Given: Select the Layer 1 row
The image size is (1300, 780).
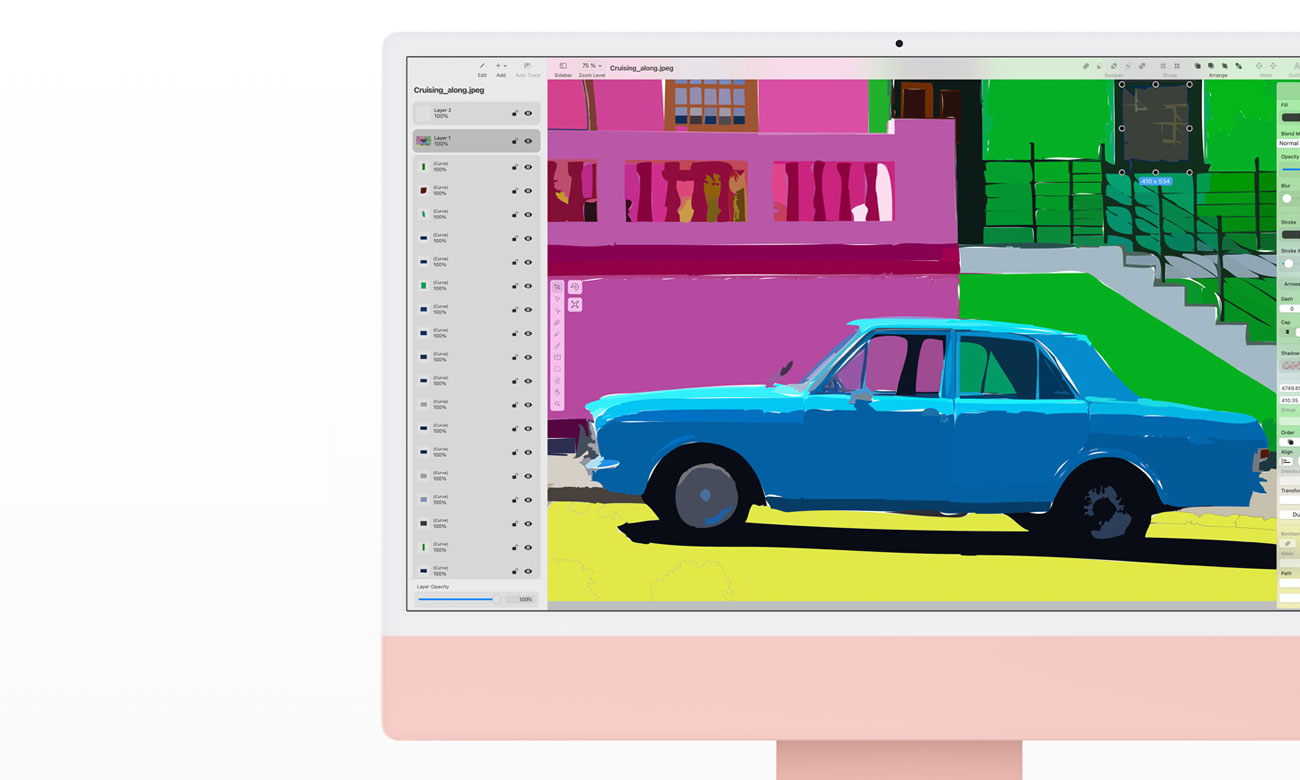Looking at the screenshot, I should [x=477, y=141].
